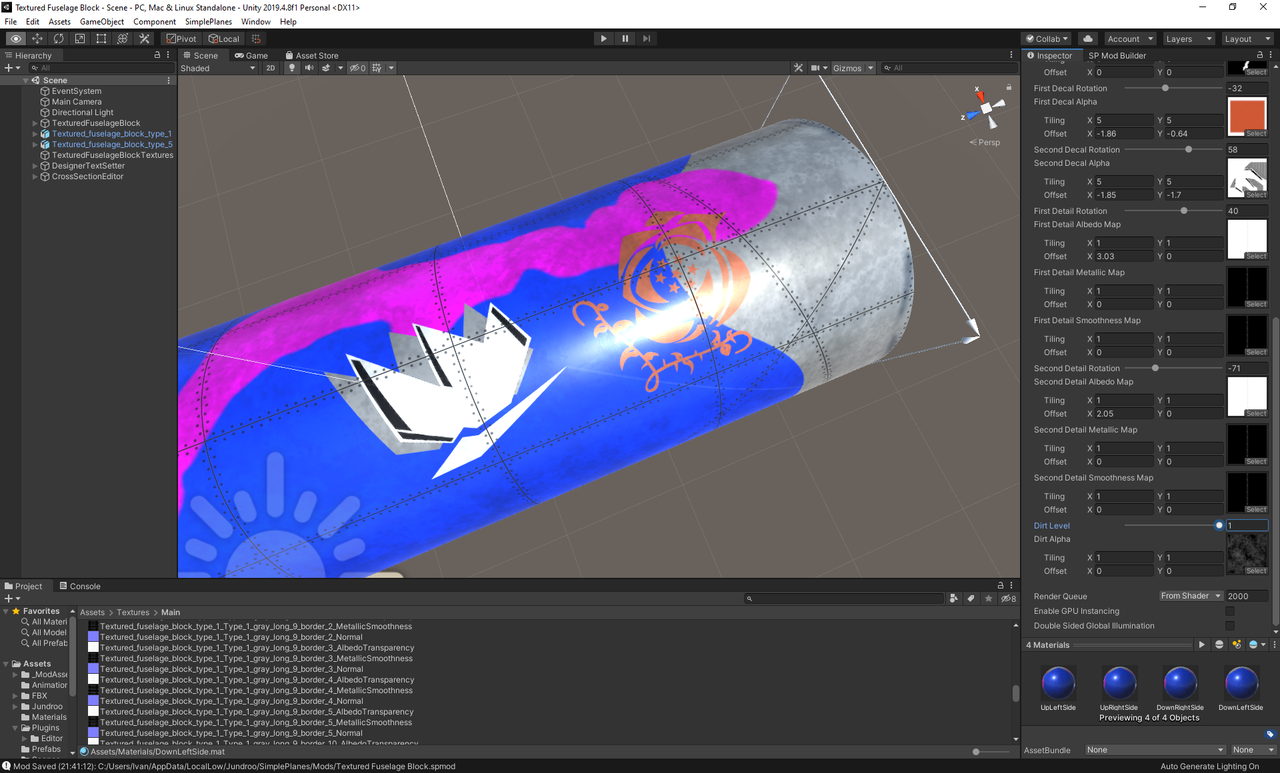This screenshot has width=1280, height=773.
Task: Switch to the Console tab
Action: (x=80, y=586)
